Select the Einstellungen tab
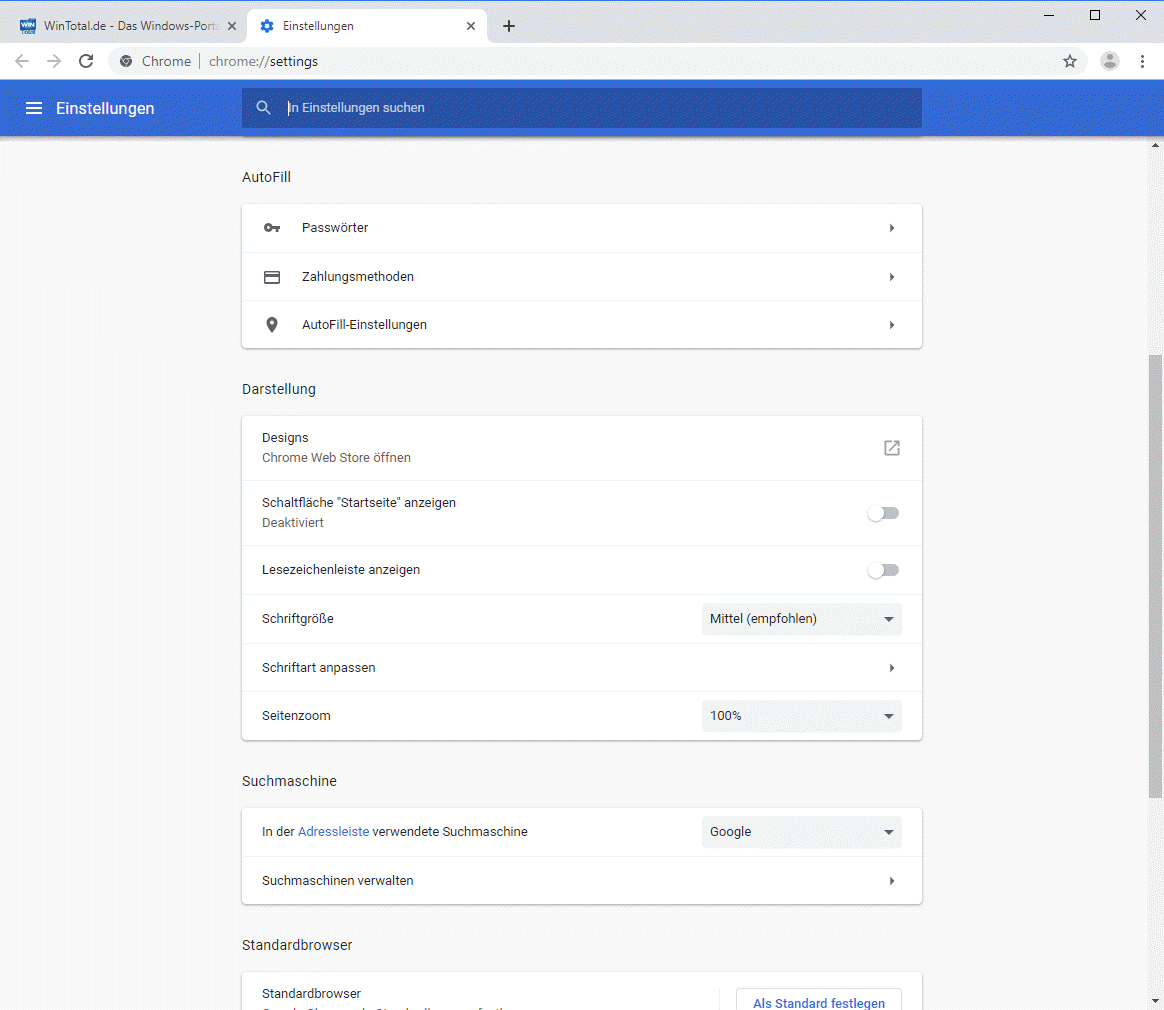This screenshot has width=1164, height=1010. [360, 26]
